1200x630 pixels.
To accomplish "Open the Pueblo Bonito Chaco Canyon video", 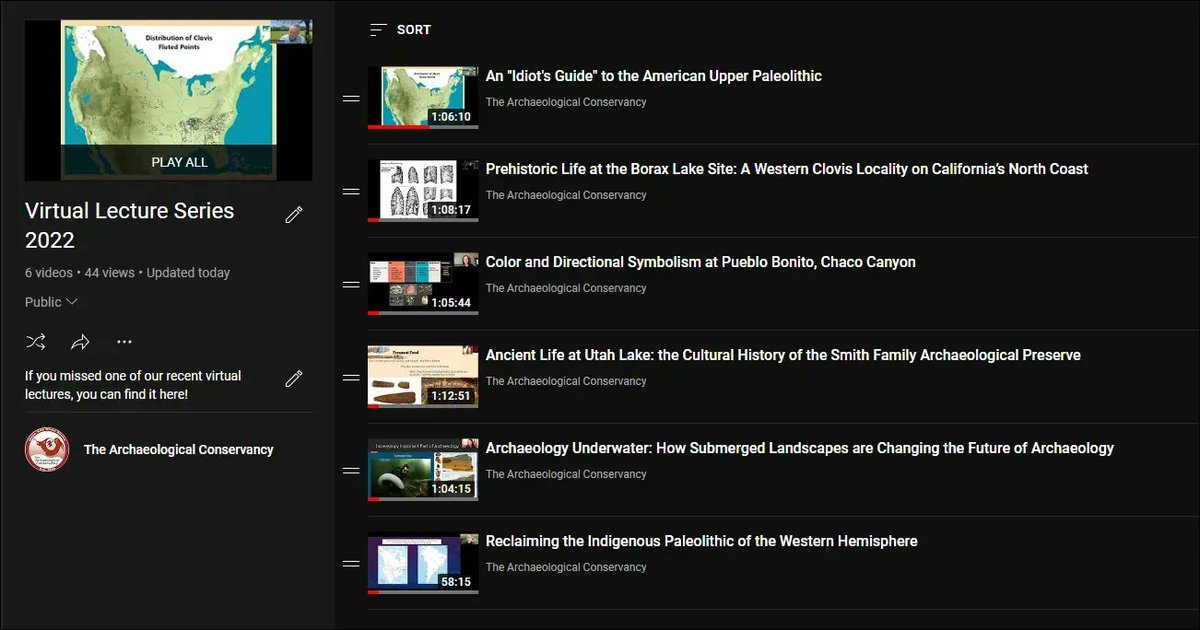I will (700, 261).
